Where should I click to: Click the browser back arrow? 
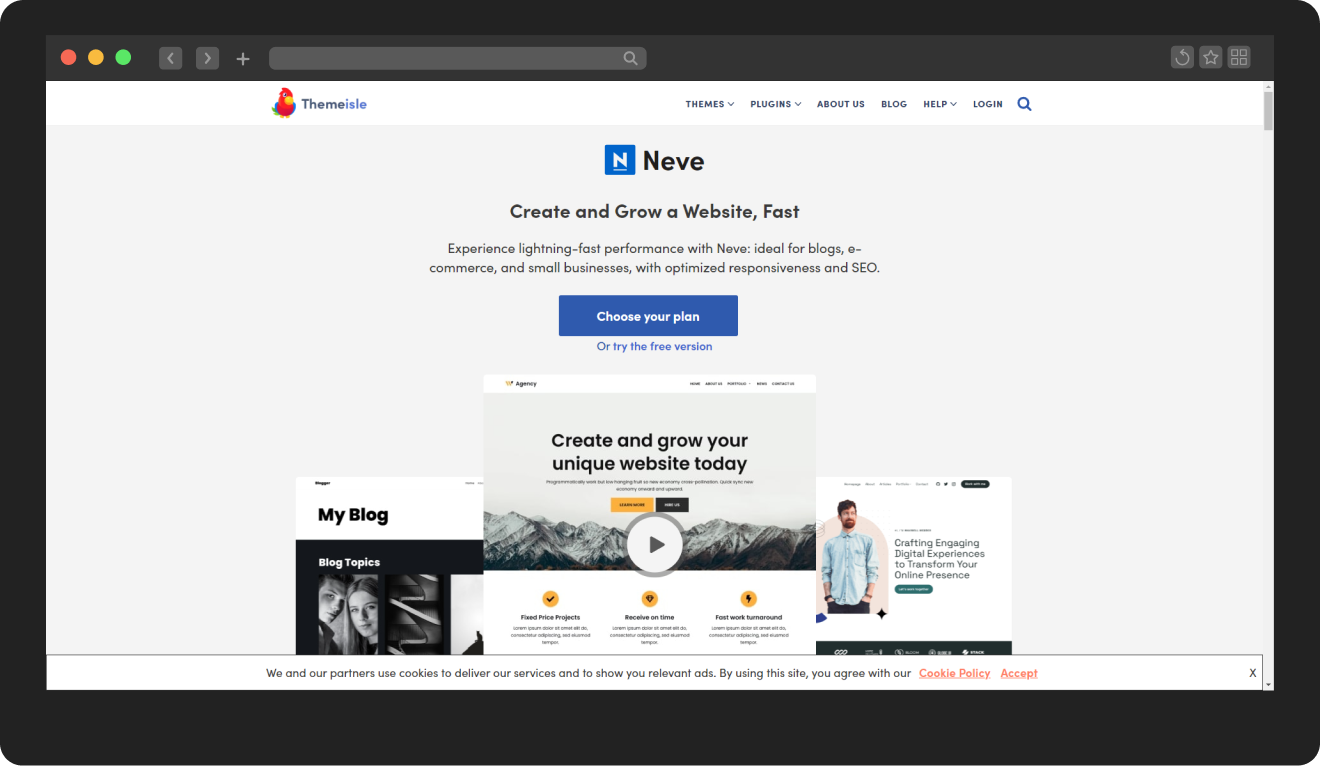(x=170, y=57)
